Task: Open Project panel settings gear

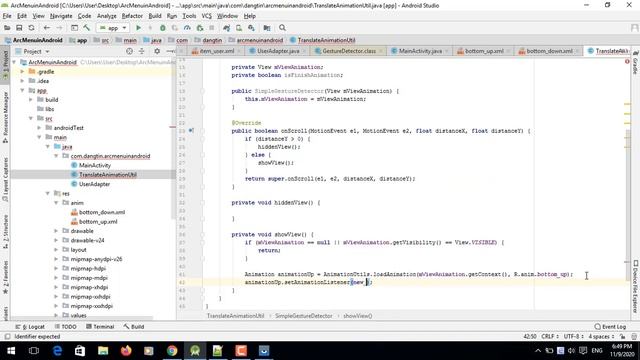Action: [157, 51]
